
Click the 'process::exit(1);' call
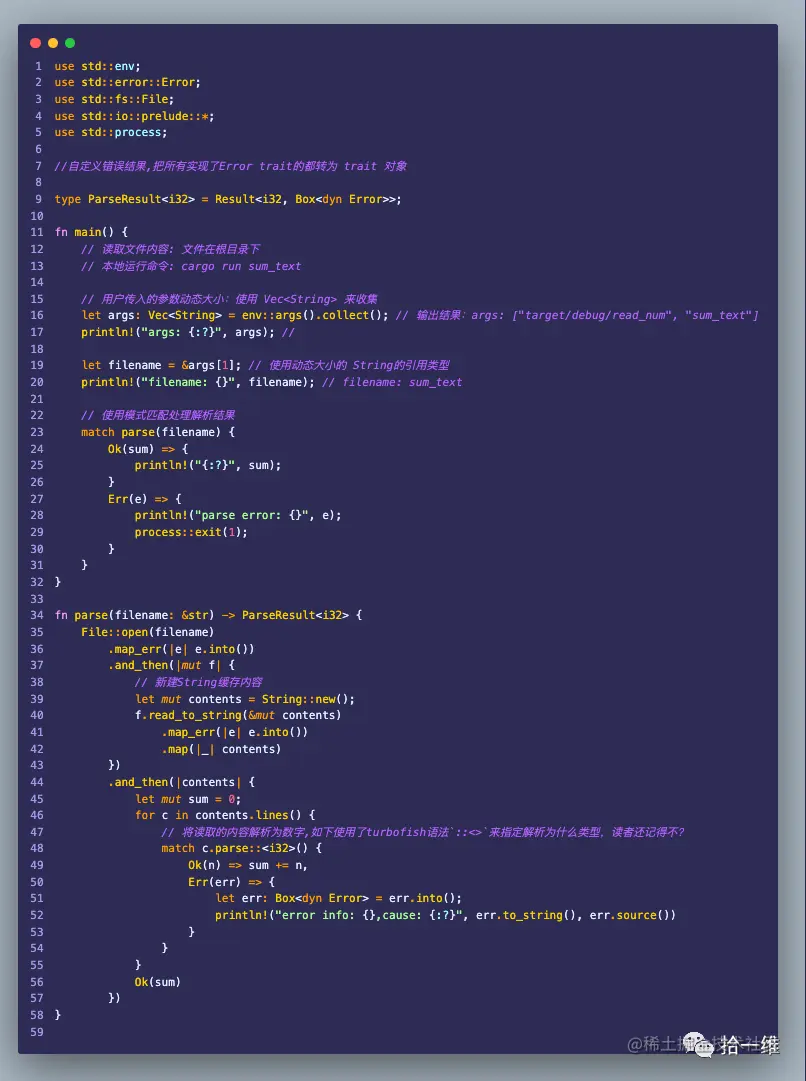[x=191, y=532]
